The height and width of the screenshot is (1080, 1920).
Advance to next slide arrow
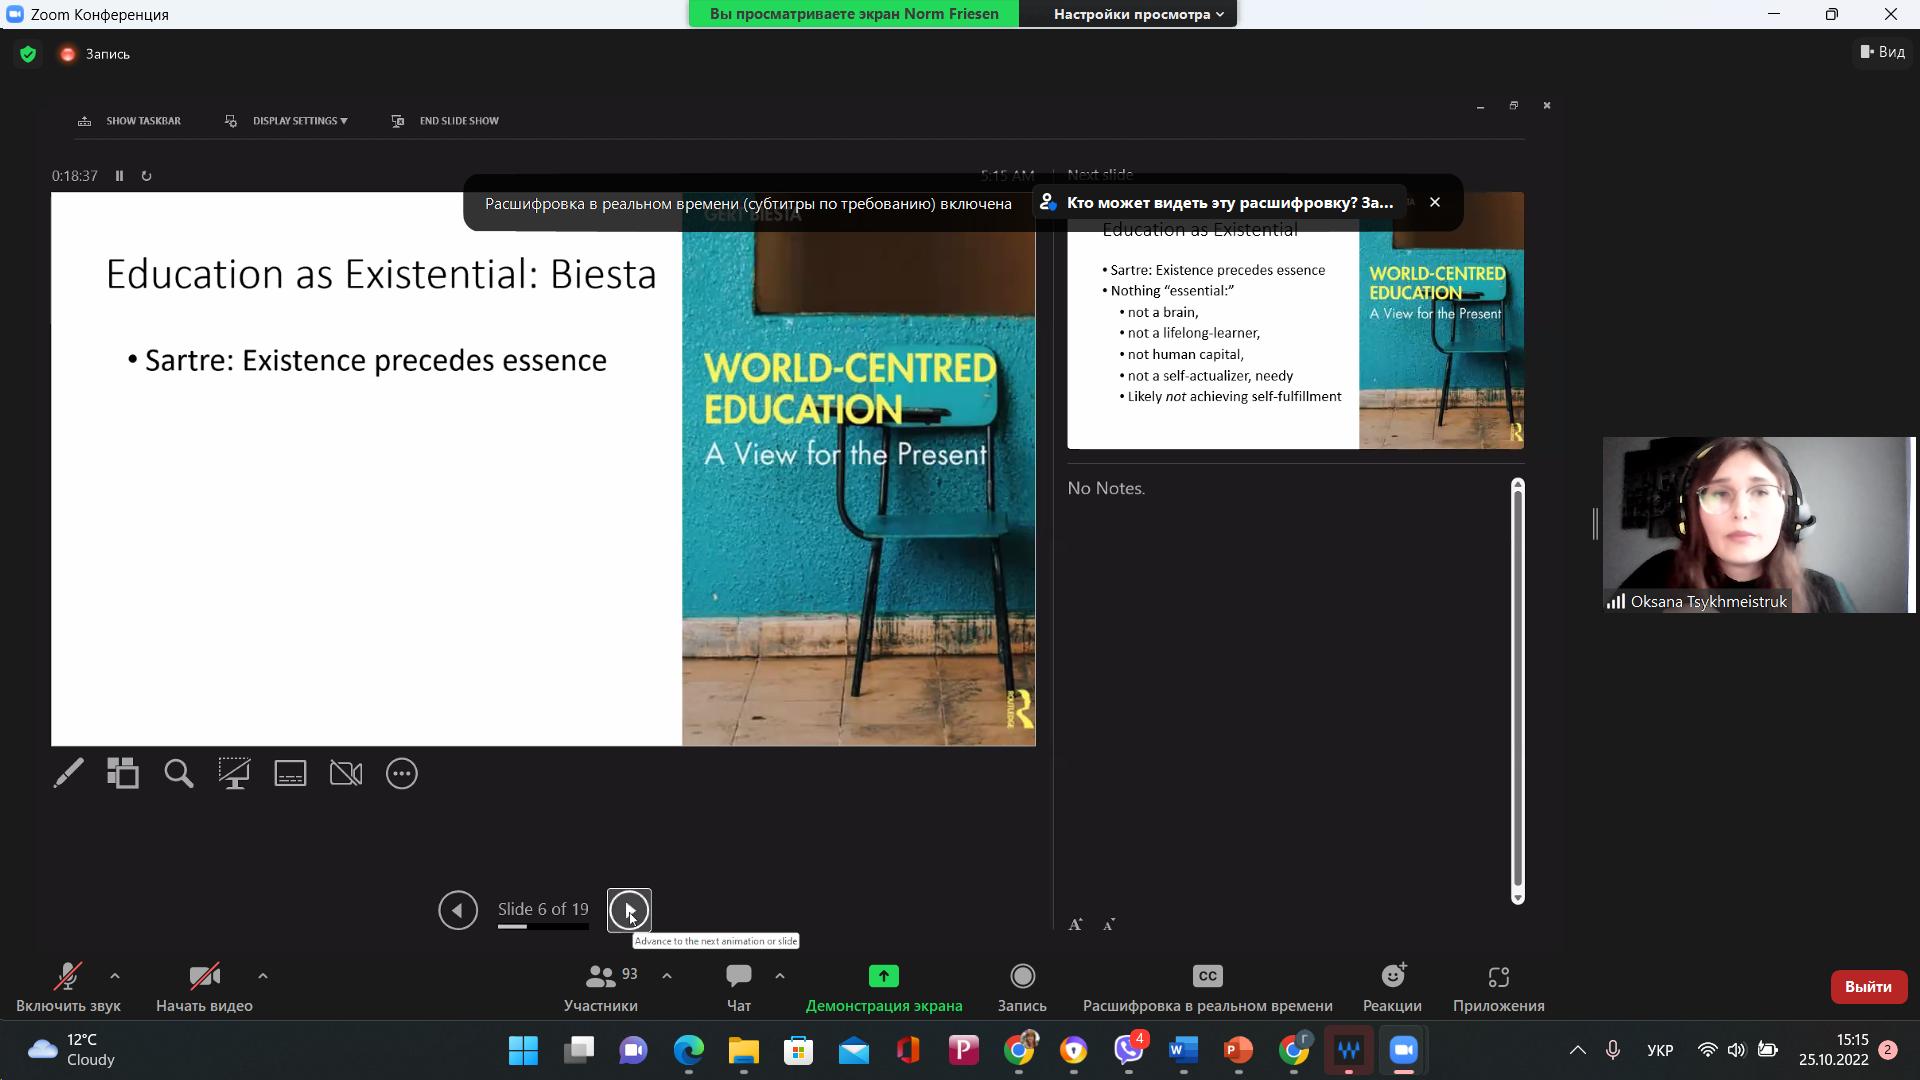629,910
